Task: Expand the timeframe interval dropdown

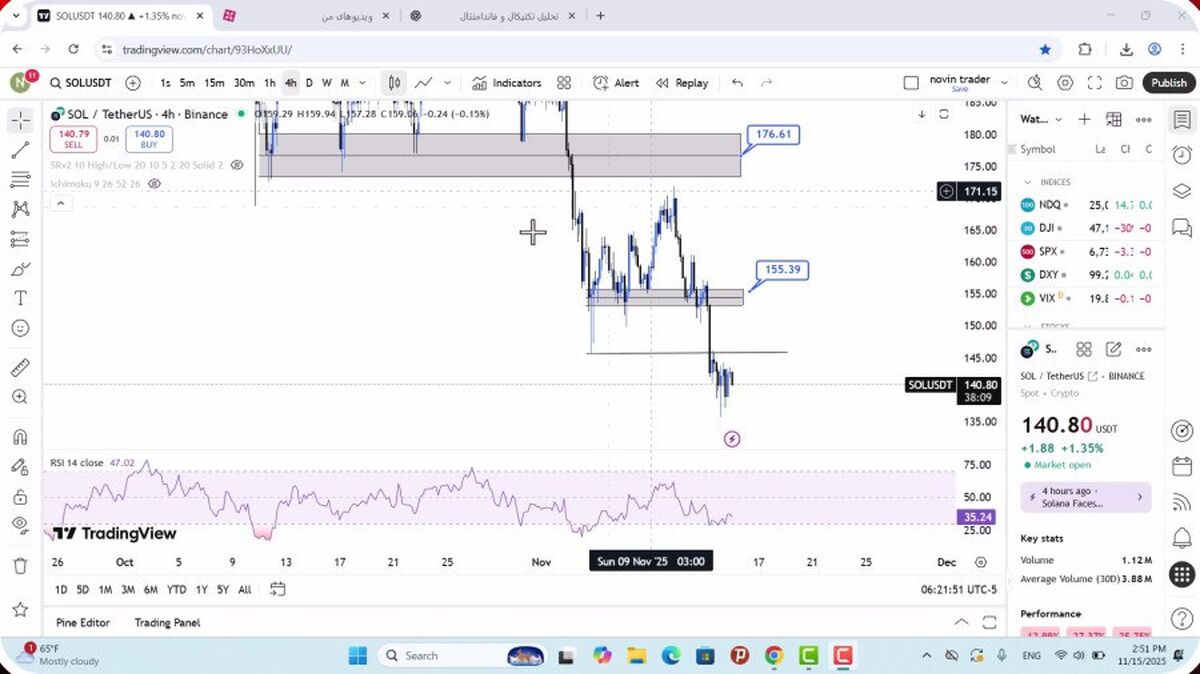Action: 362,83
